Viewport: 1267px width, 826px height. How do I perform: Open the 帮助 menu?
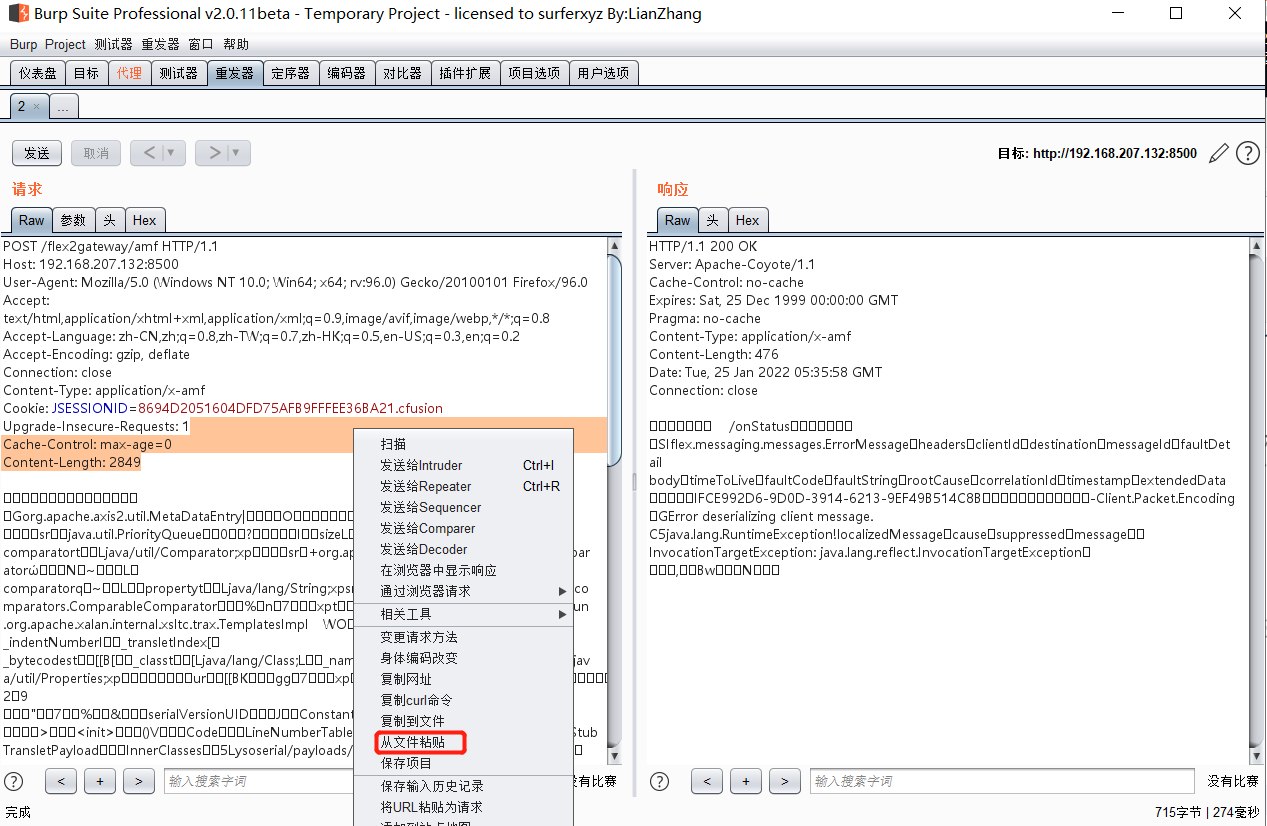click(236, 44)
